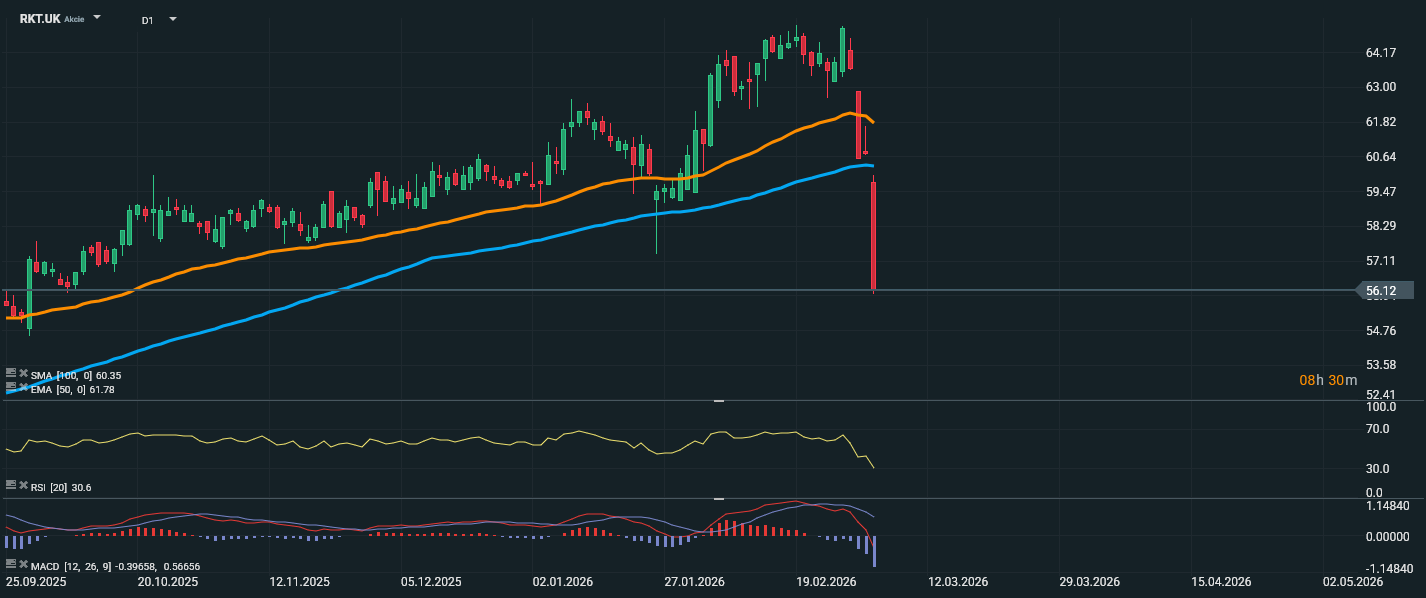Remove the EMA indicator
Viewport: 1426px width, 598px height.
(x=23, y=387)
